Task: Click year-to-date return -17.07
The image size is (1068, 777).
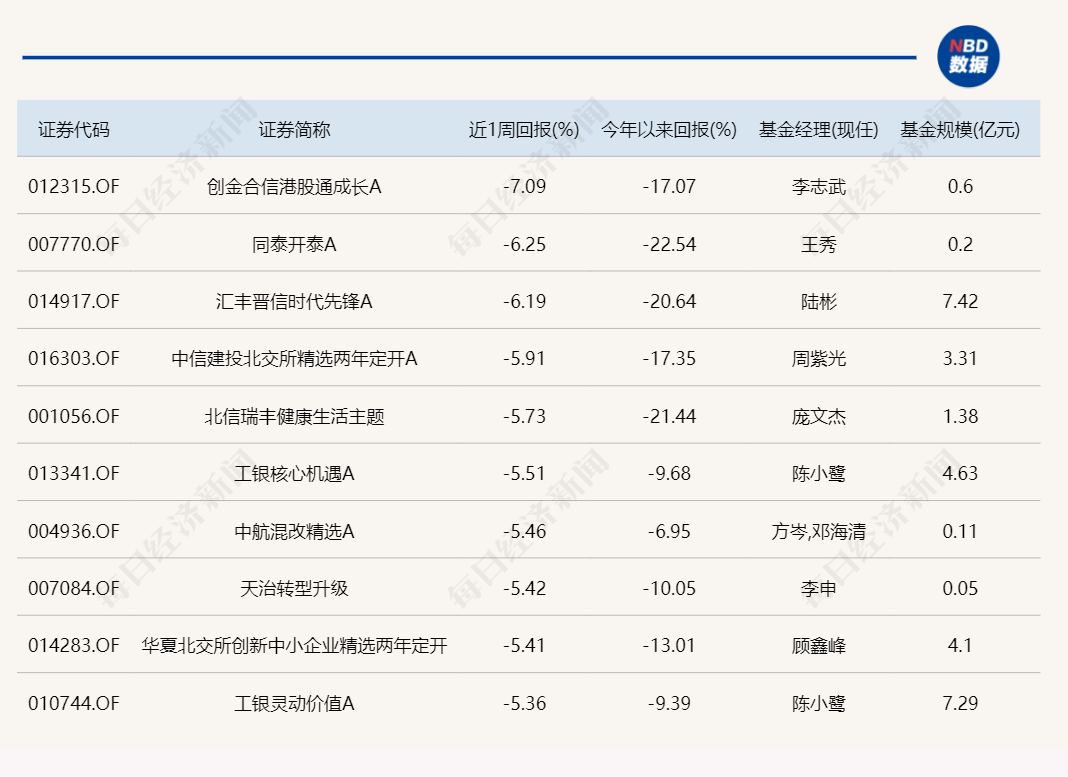Action: pyautogui.click(x=670, y=187)
